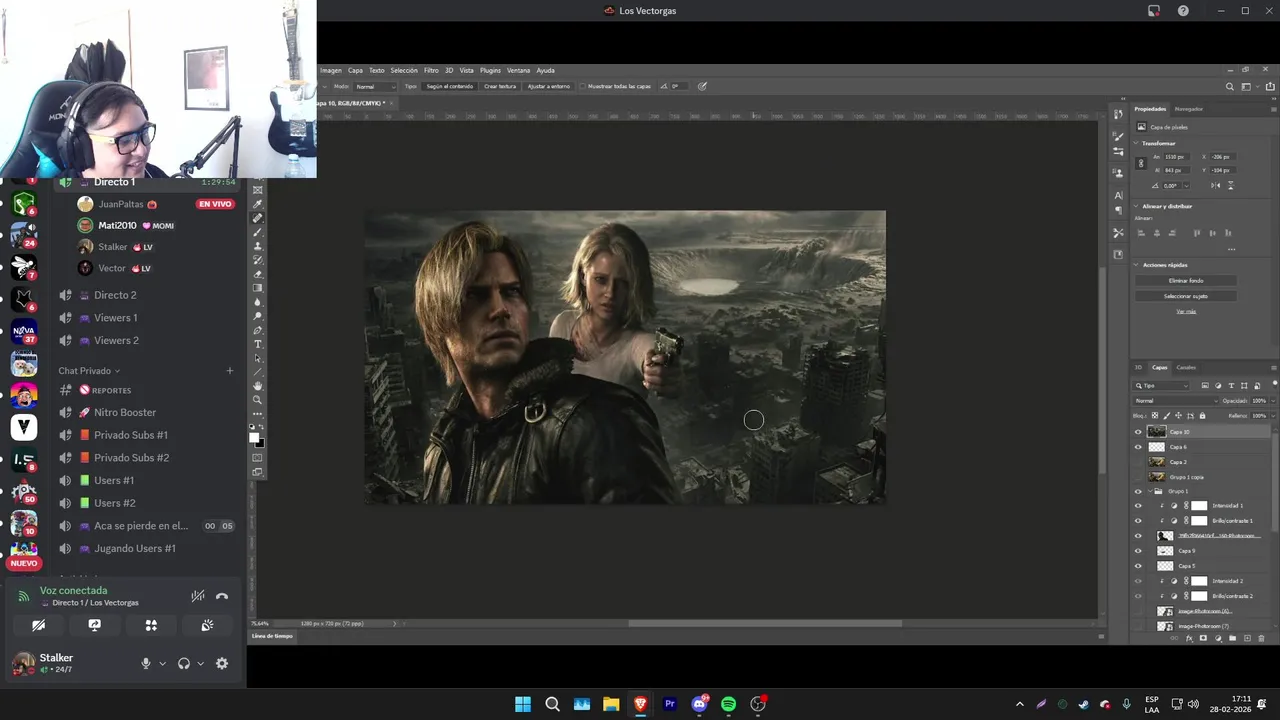Select the Hand tool
Screen dimensions: 1280x720
[x=258, y=386]
